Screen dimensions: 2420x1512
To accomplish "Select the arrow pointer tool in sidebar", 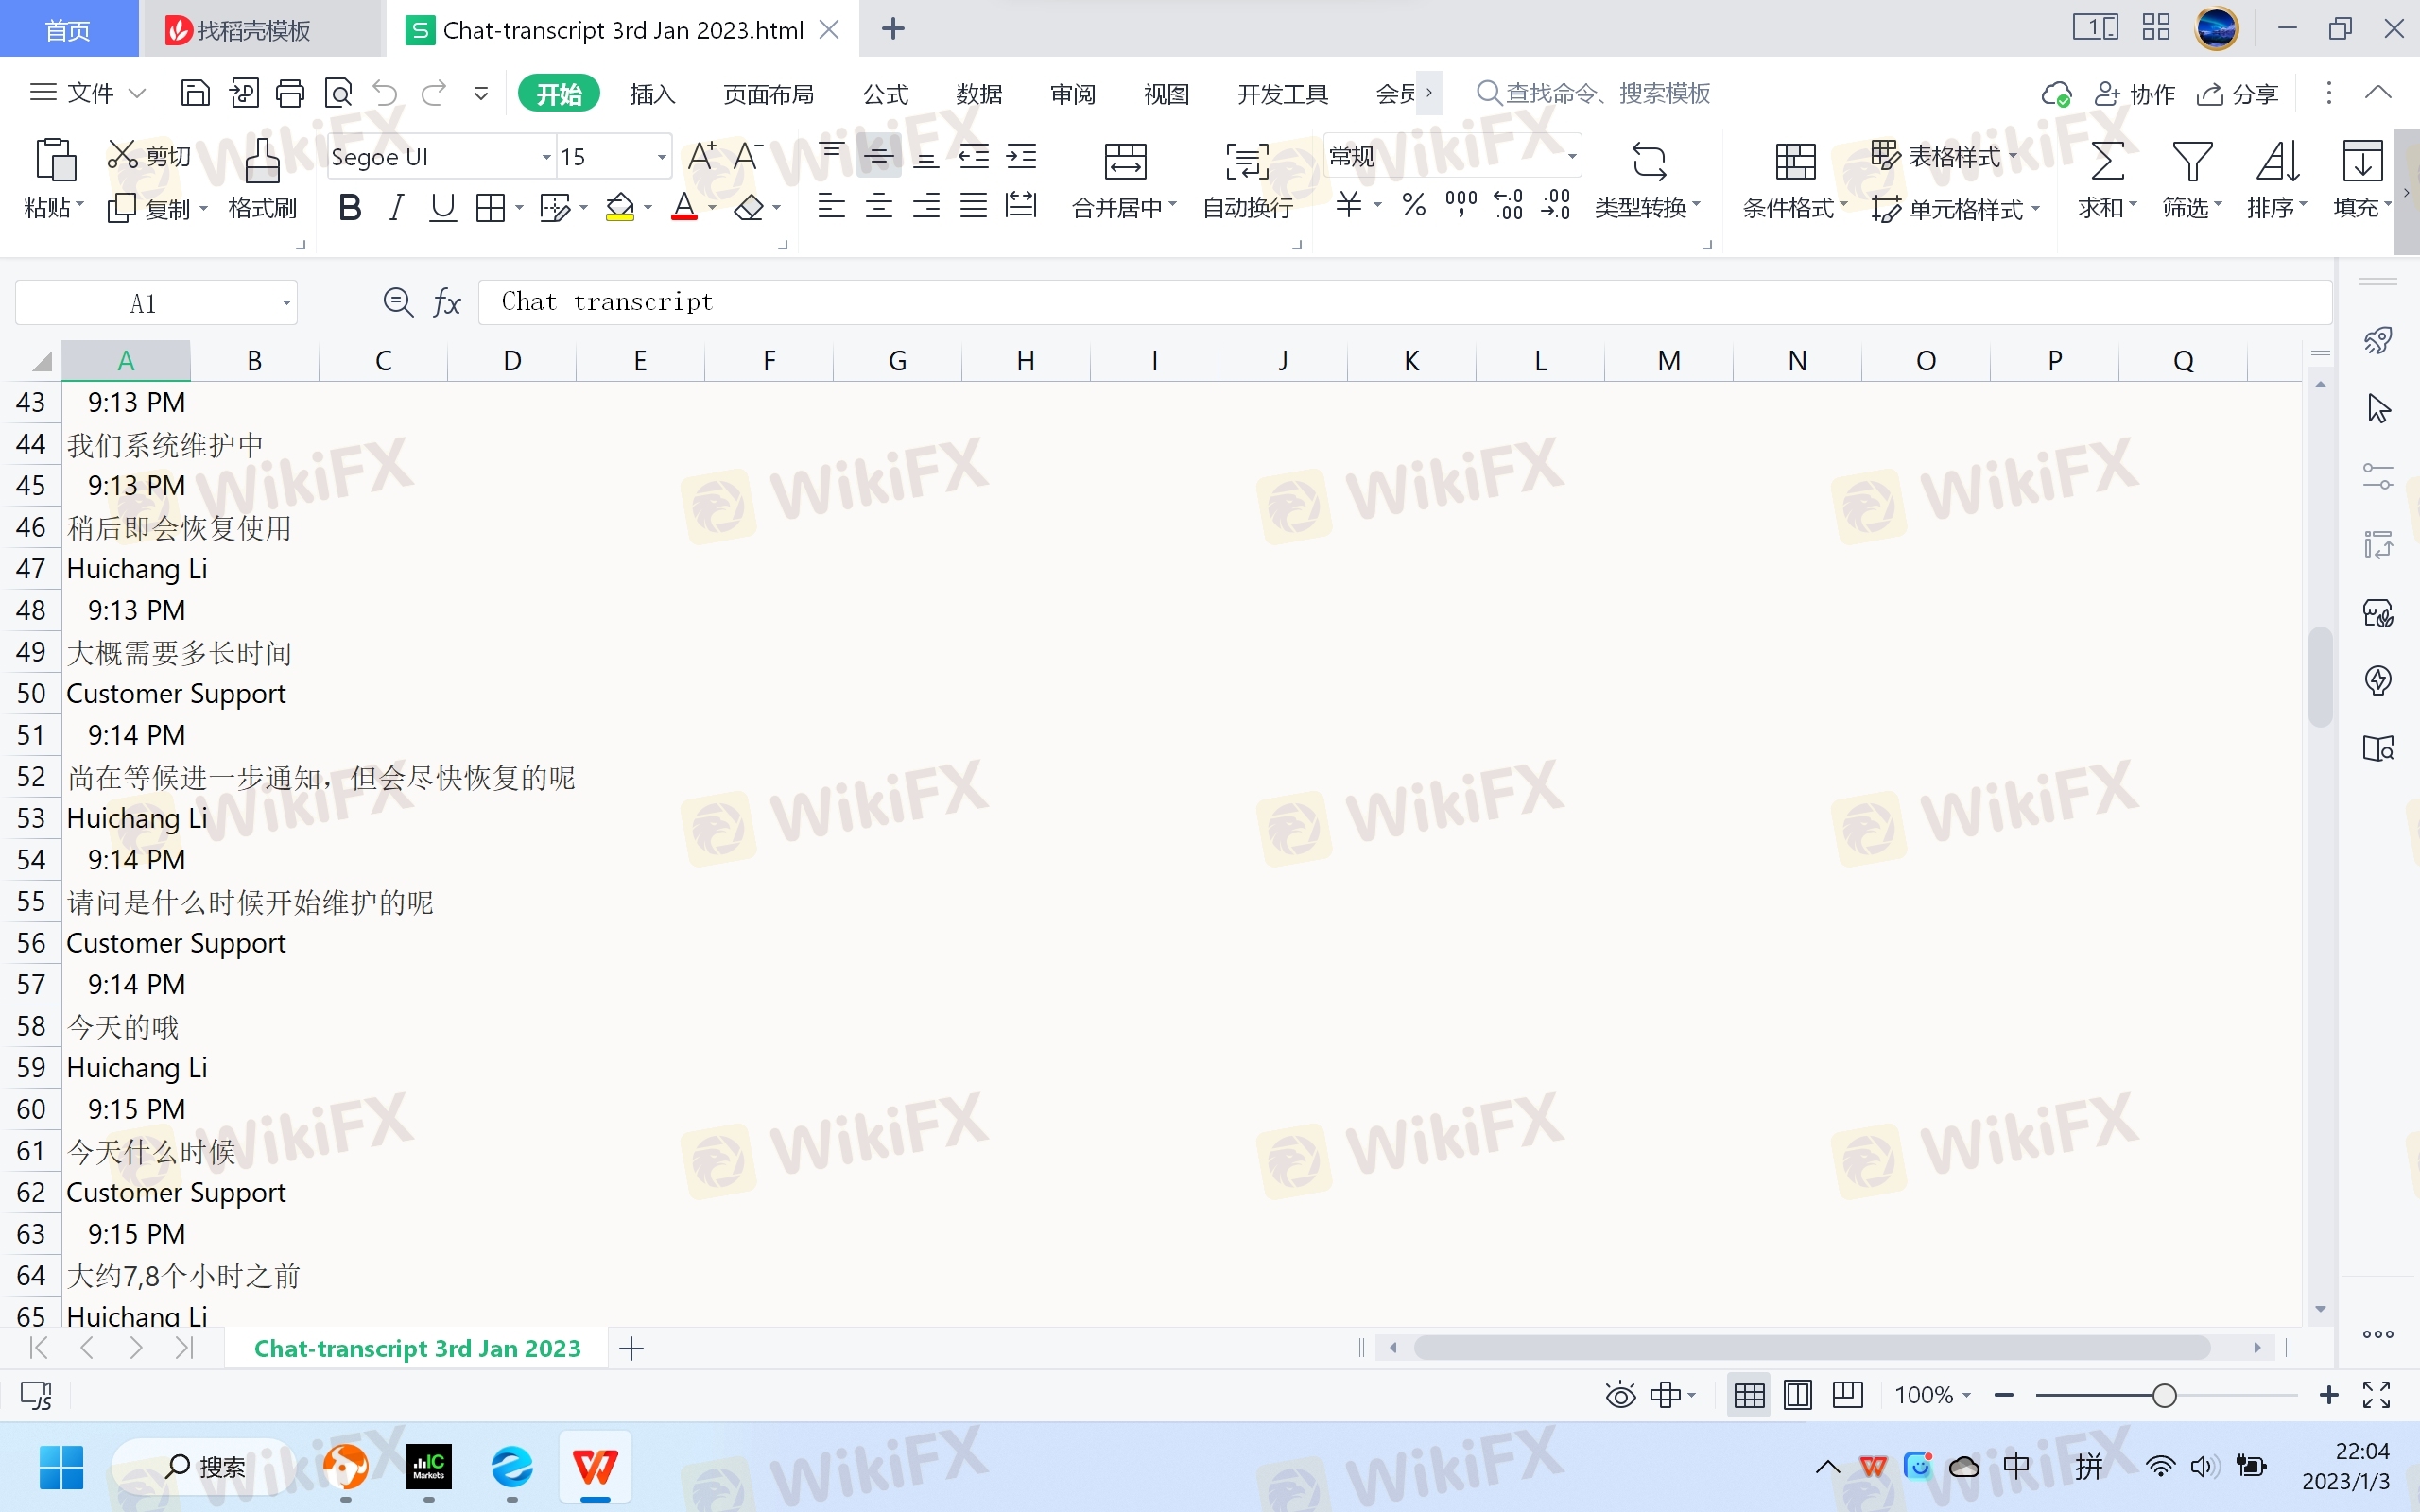I will point(2378,408).
